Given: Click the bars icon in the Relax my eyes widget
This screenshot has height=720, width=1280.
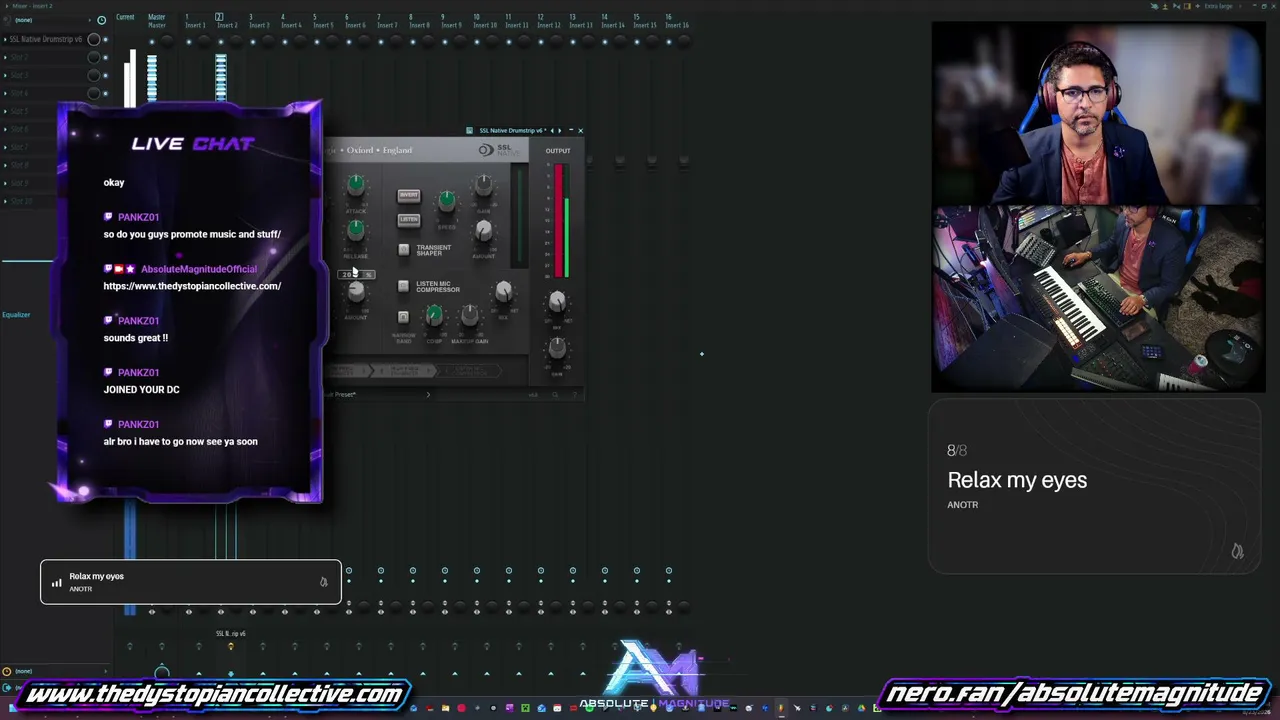Looking at the screenshot, I should [x=56, y=582].
